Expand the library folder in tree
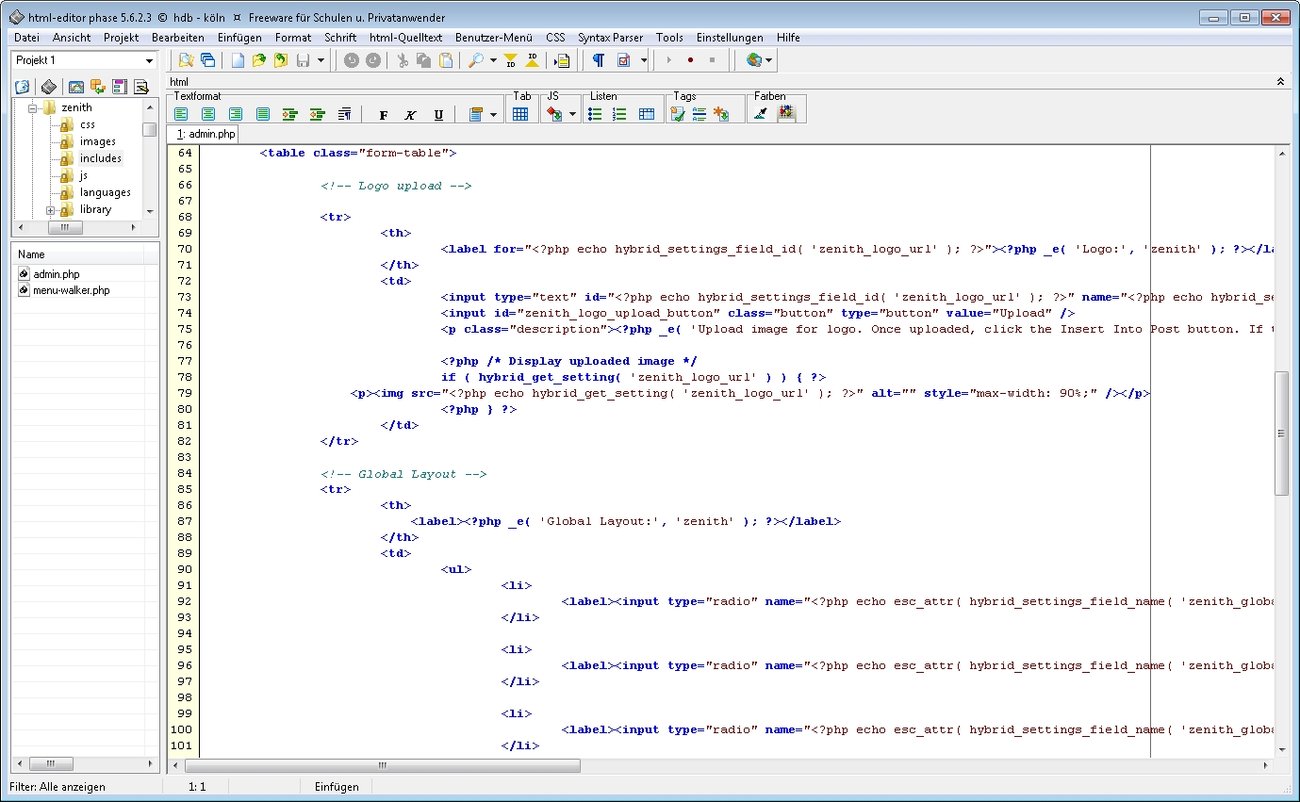 50,210
